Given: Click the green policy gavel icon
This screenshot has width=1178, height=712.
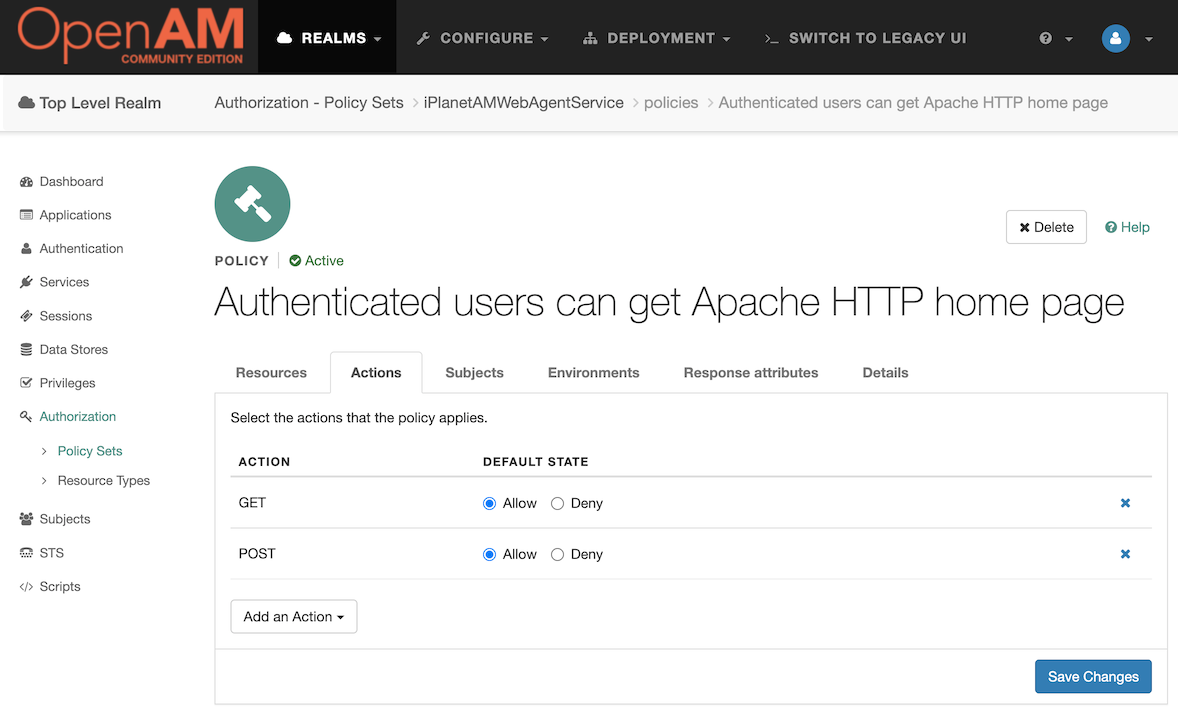Looking at the screenshot, I should tap(252, 204).
